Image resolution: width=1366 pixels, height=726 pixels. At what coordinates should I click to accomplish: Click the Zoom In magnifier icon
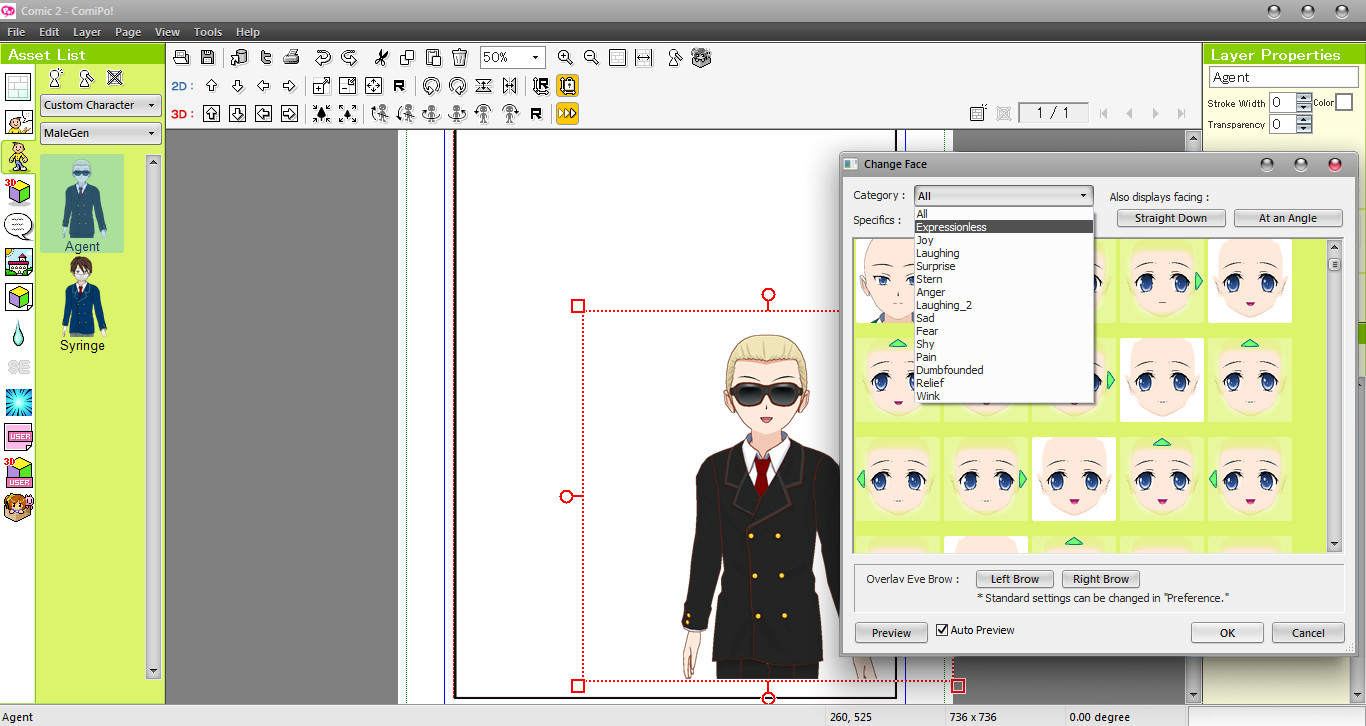click(x=567, y=57)
